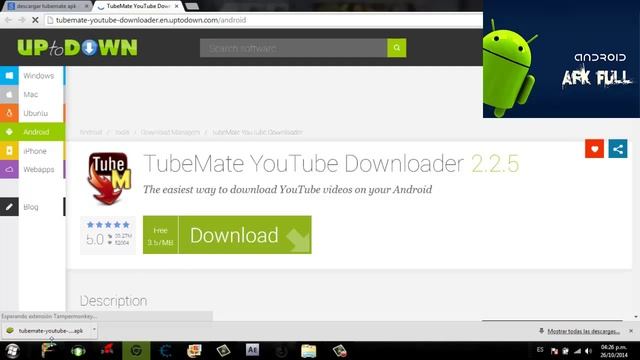The image size is (640, 360).
Task: Select the Windows platform icon in sidebar
Action: 9,76
